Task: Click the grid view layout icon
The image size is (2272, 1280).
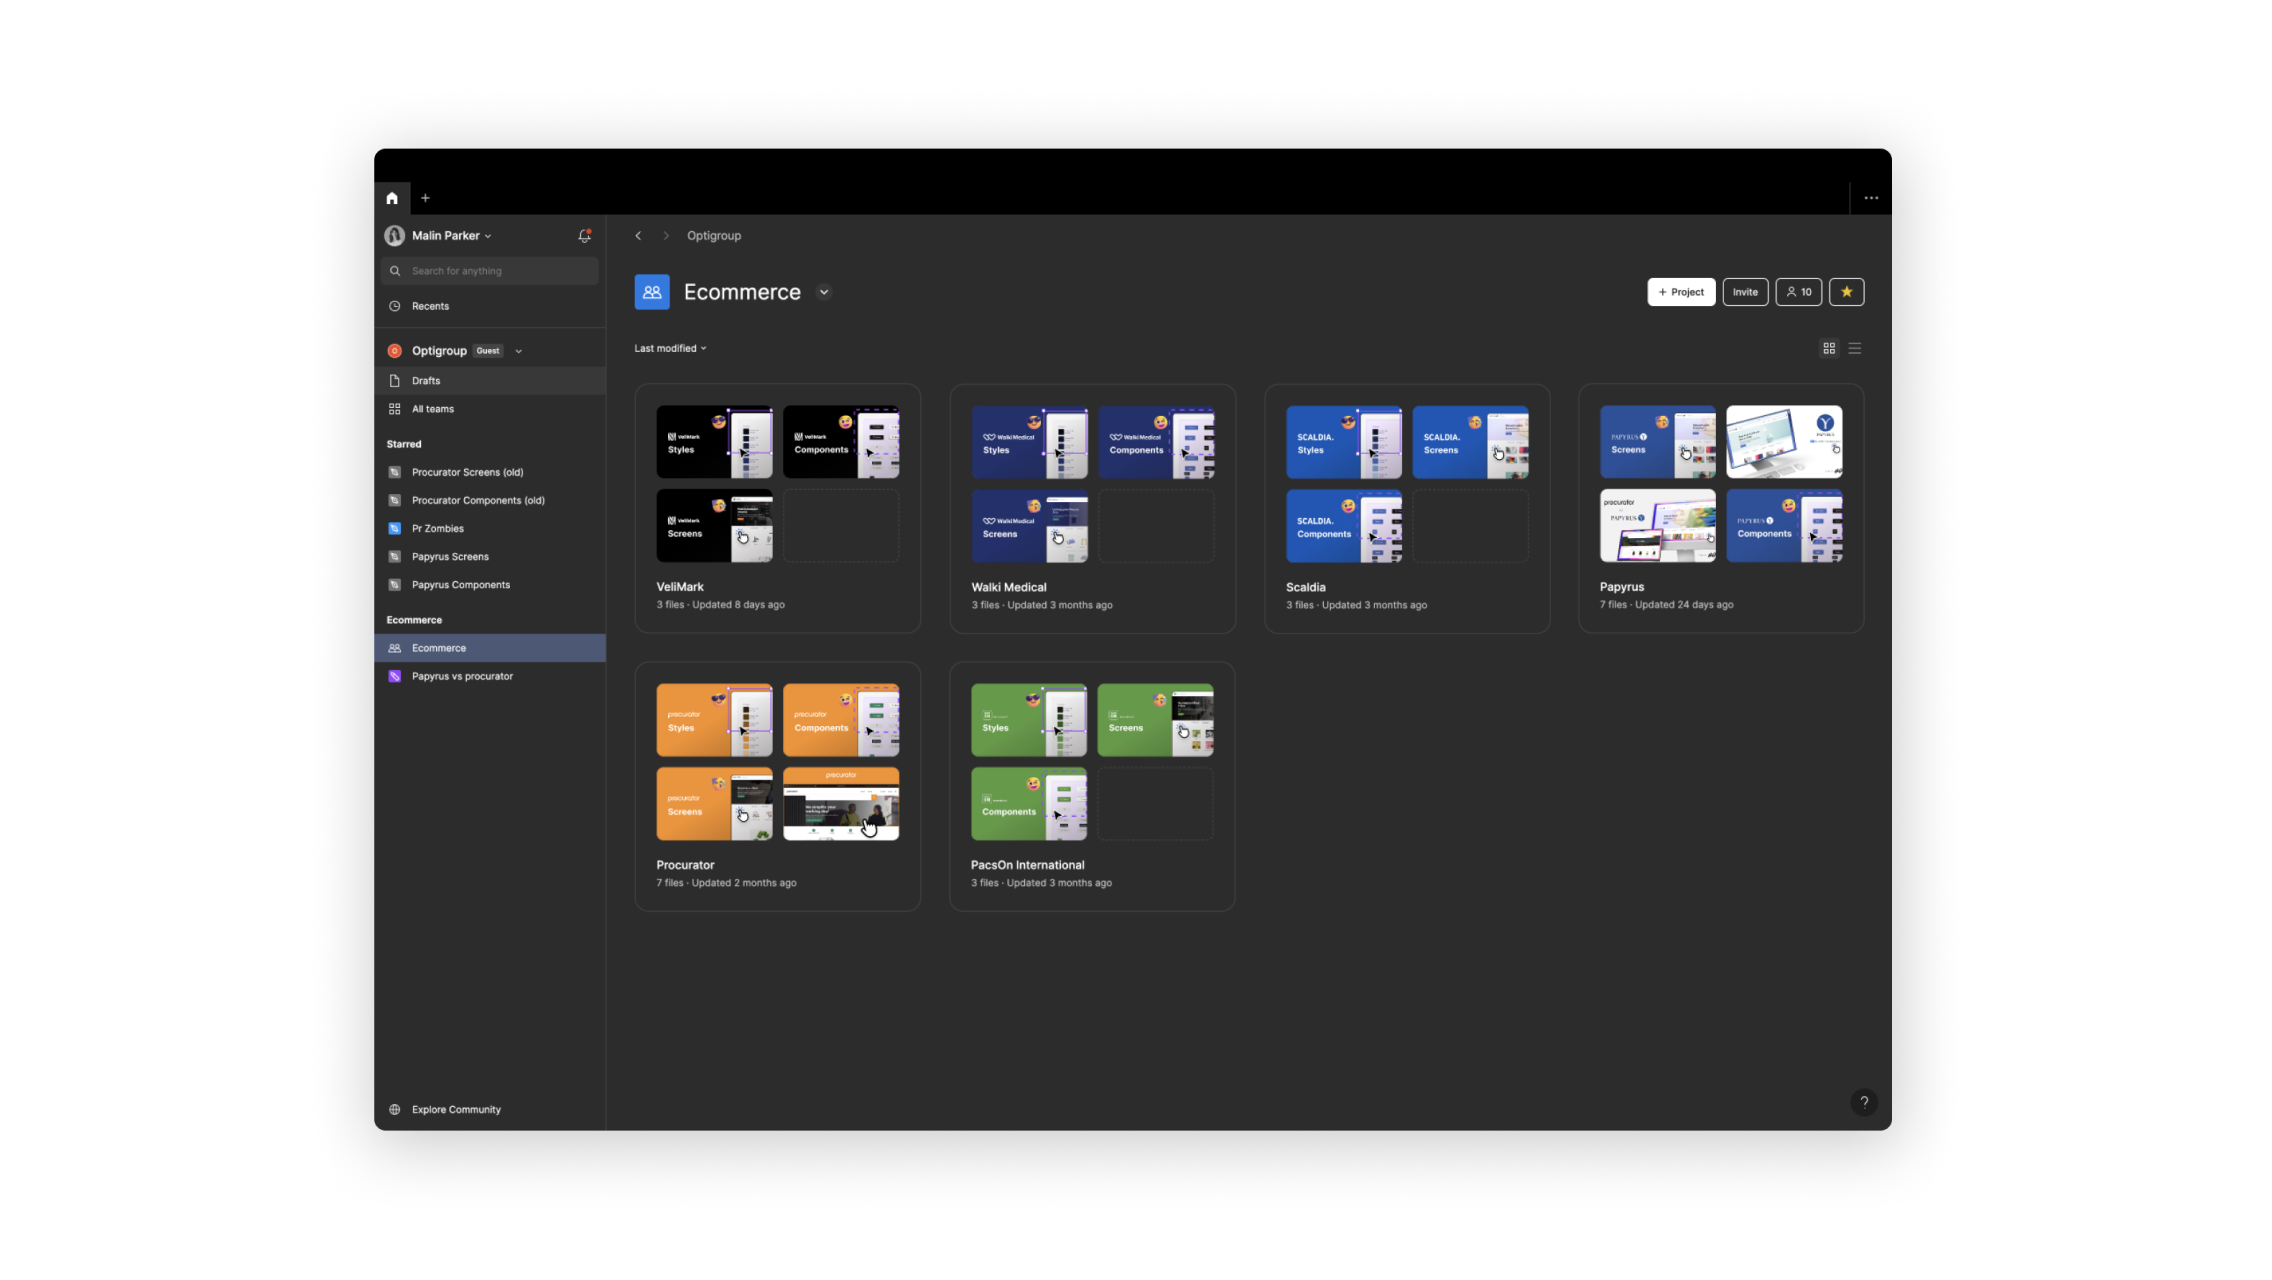Action: tap(1829, 348)
